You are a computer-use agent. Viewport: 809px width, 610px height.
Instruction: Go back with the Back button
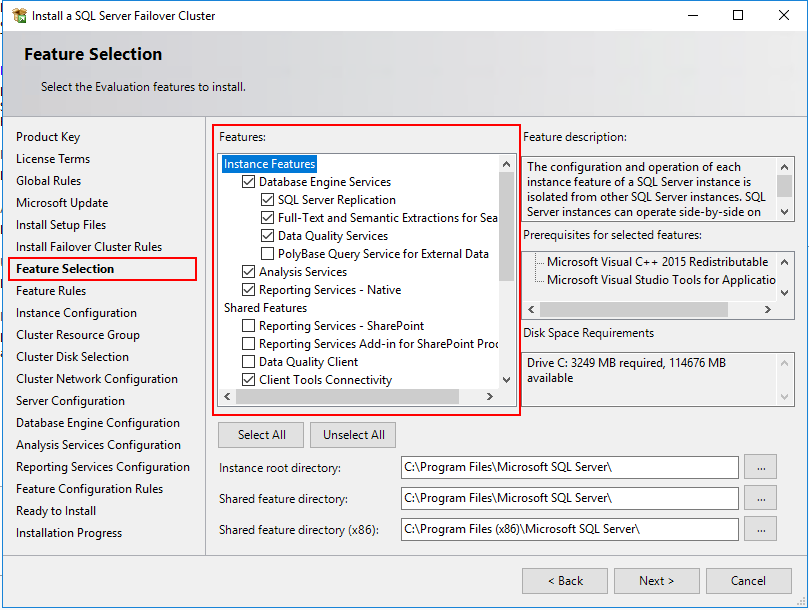(565, 581)
